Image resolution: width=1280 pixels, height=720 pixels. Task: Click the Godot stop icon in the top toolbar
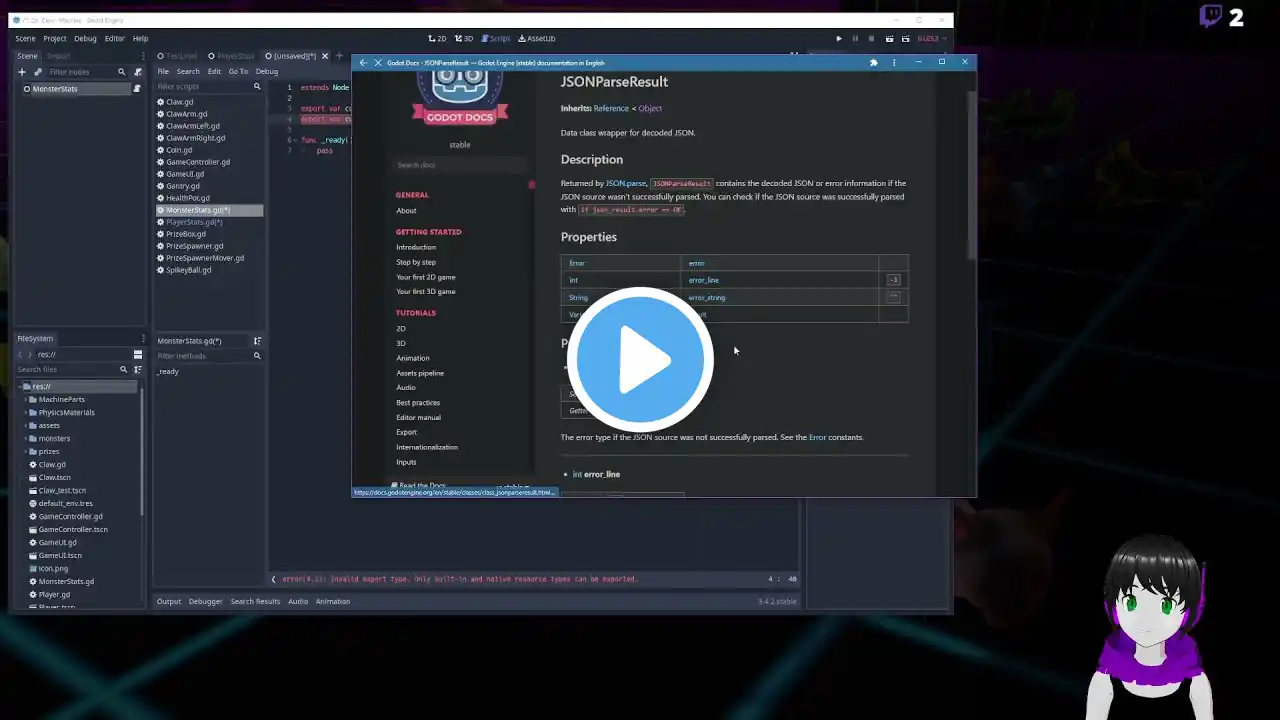point(872,38)
